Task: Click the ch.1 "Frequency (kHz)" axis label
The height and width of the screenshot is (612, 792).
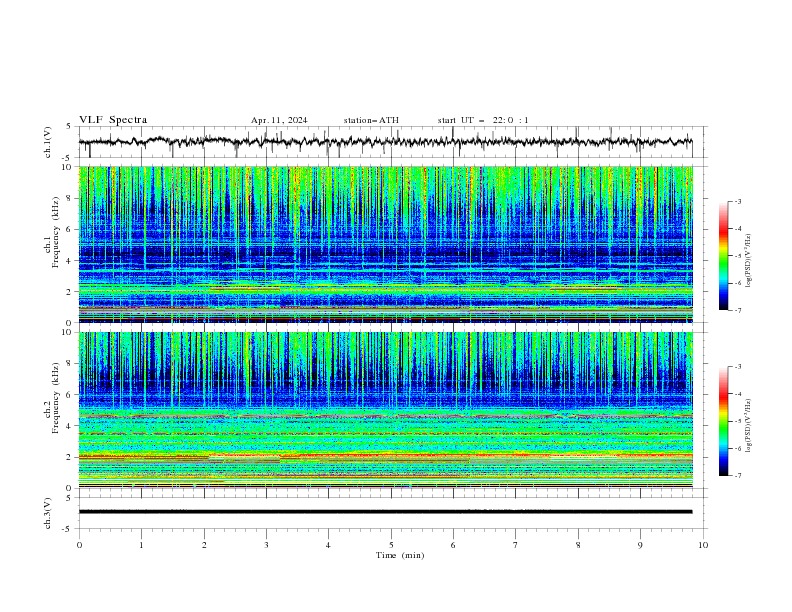Action: pos(55,232)
